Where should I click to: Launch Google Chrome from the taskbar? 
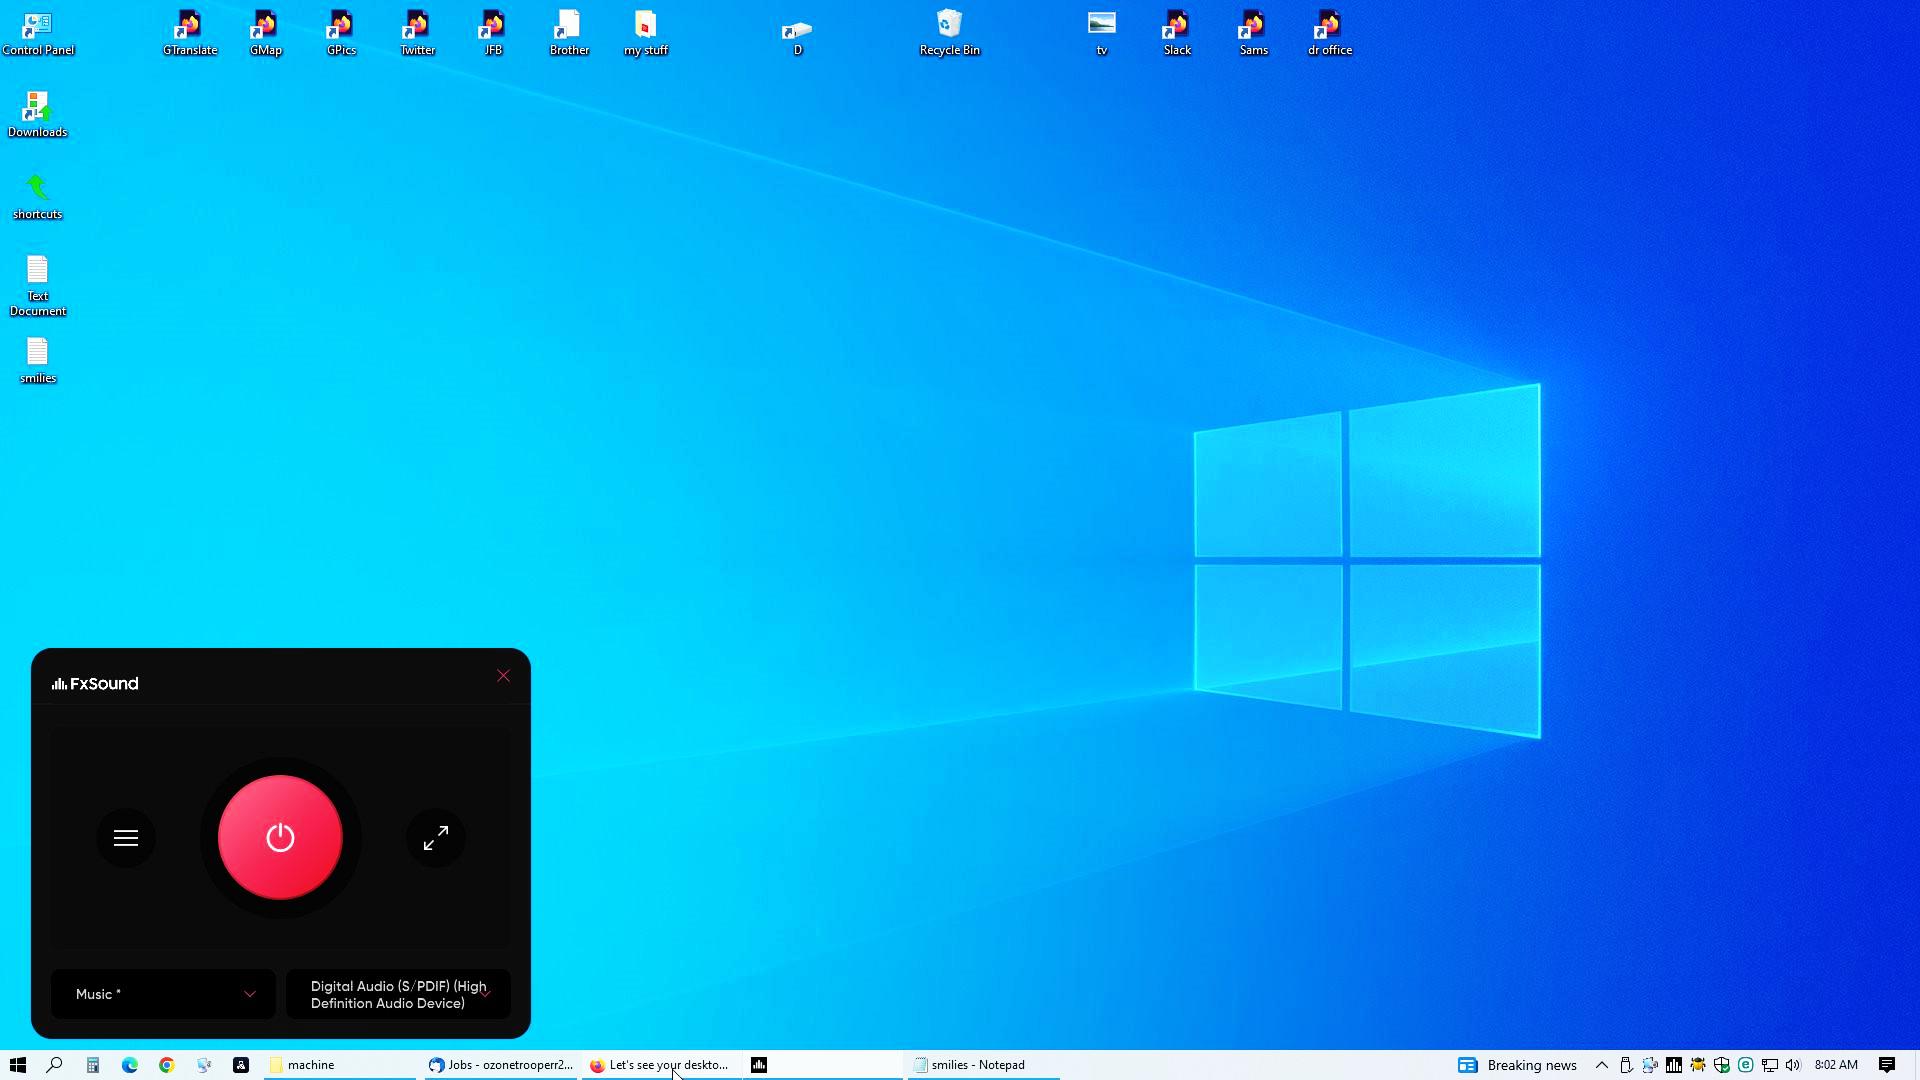click(167, 1065)
